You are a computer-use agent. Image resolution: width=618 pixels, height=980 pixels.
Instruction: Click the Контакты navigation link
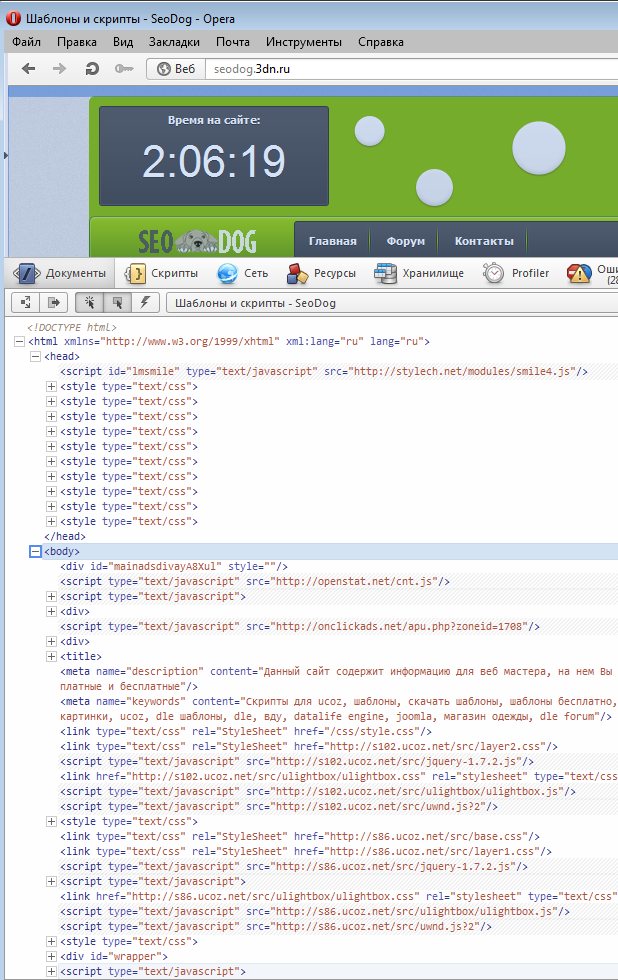pyautogui.click(x=484, y=241)
